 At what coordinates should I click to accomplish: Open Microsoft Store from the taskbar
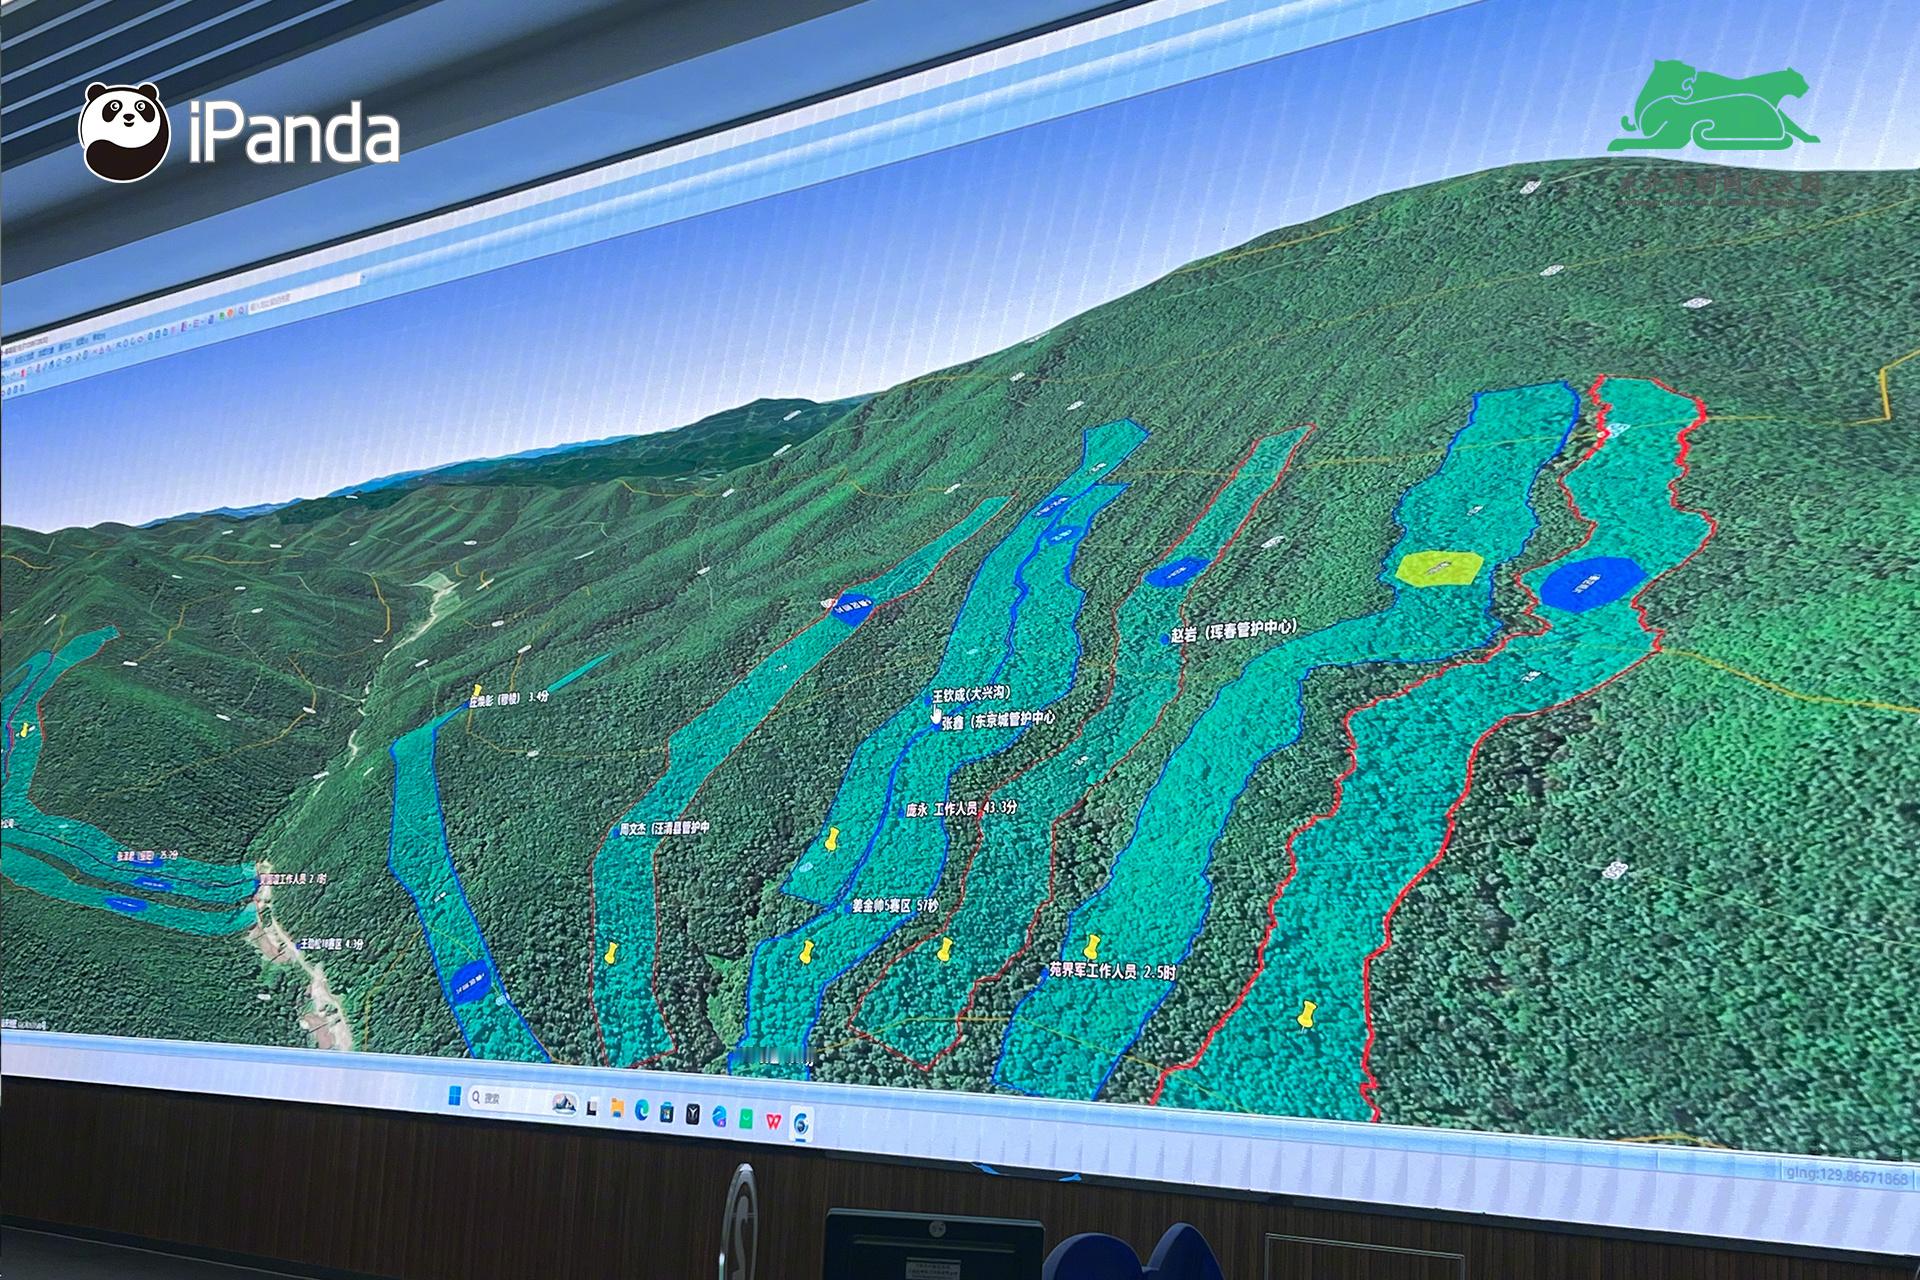666,1112
